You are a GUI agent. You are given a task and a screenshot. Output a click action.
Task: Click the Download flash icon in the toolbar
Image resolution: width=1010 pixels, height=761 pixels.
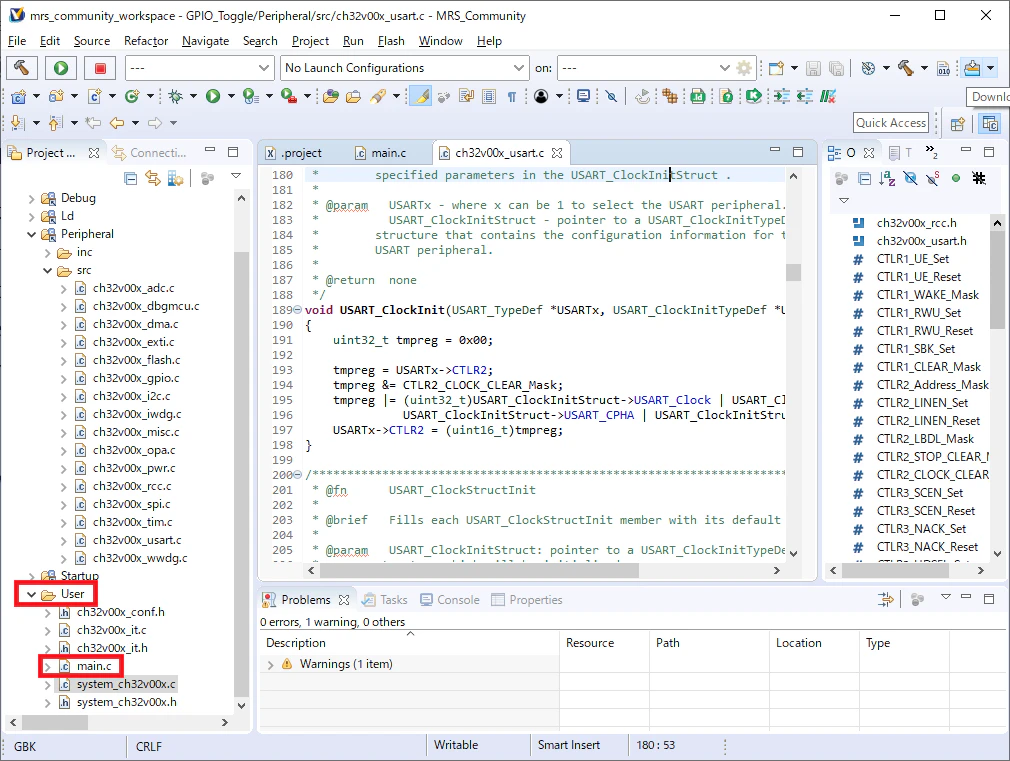pyautogui.click(x=973, y=68)
